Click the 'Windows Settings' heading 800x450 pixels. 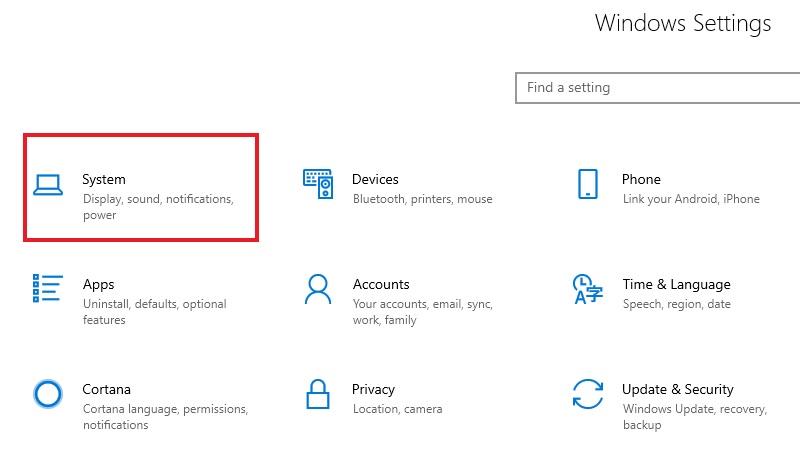click(683, 23)
